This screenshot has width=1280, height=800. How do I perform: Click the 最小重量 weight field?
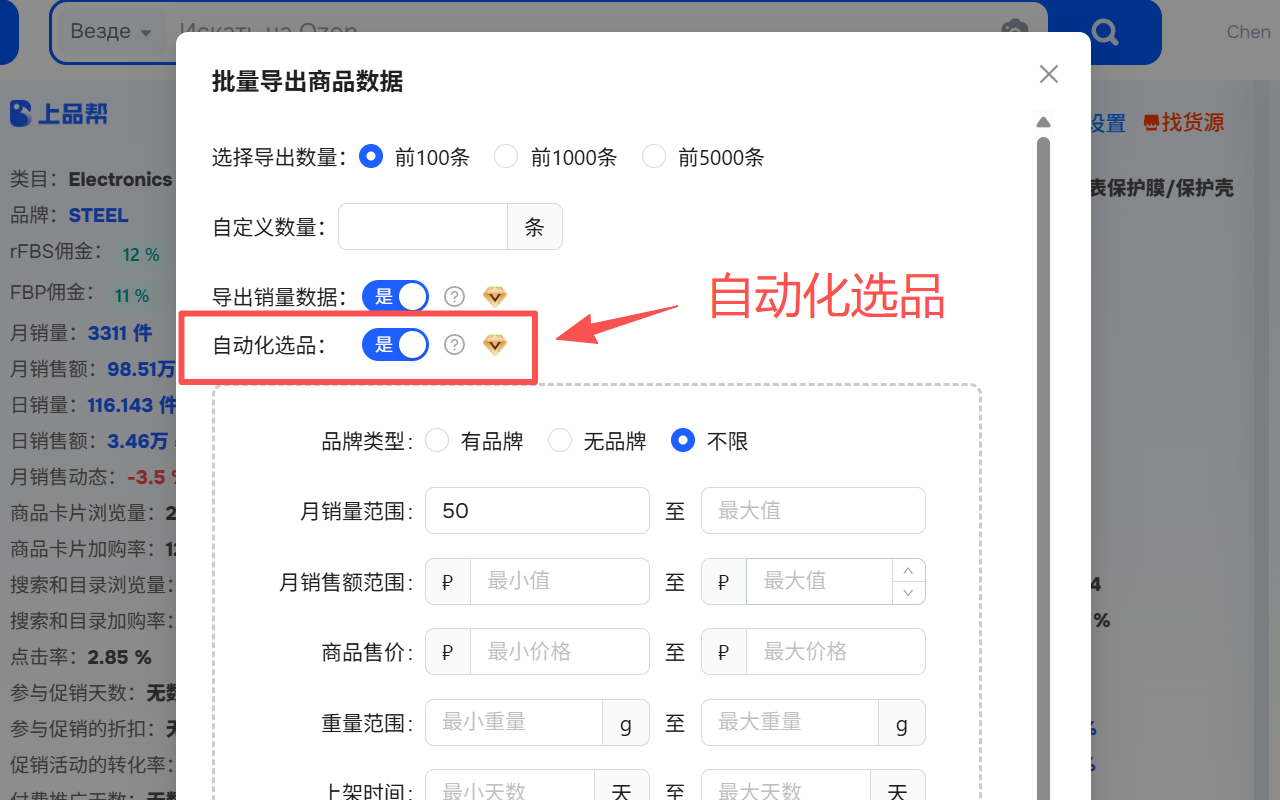coord(514,722)
